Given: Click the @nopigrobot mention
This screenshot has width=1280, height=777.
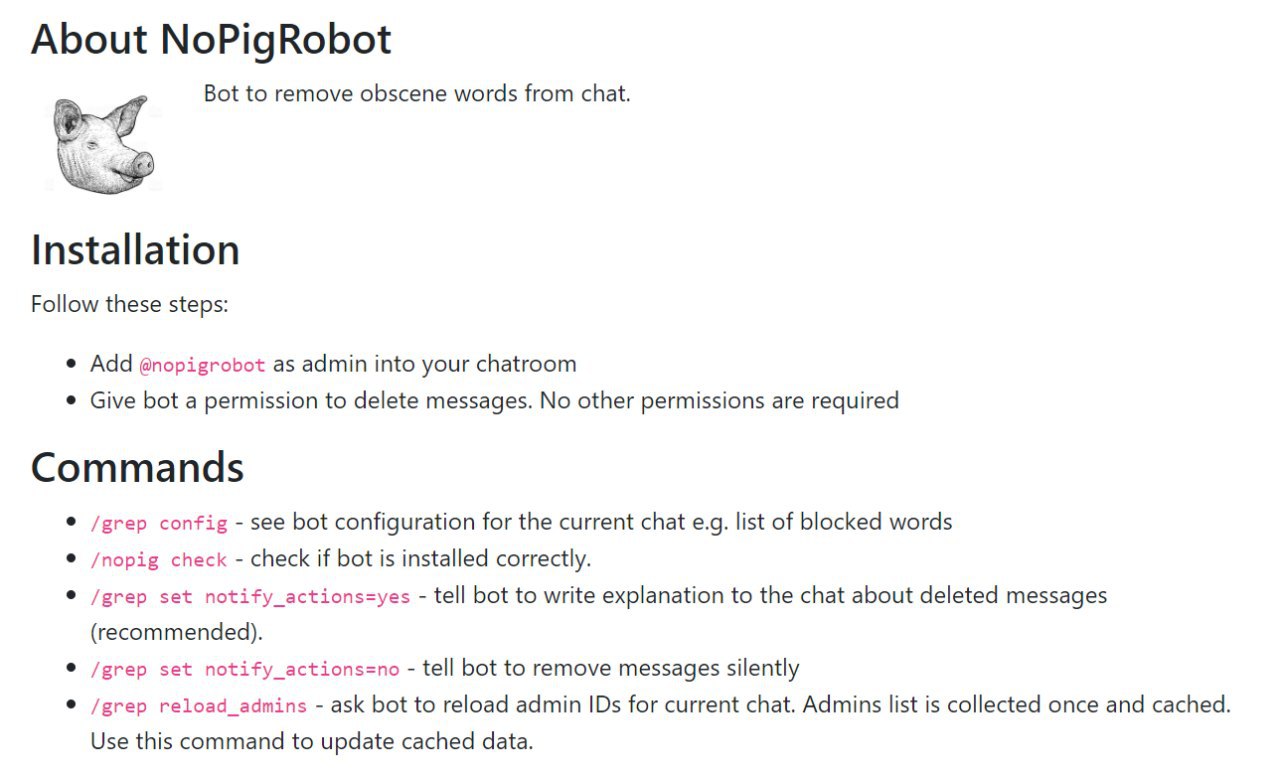Looking at the screenshot, I should [x=203, y=365].
